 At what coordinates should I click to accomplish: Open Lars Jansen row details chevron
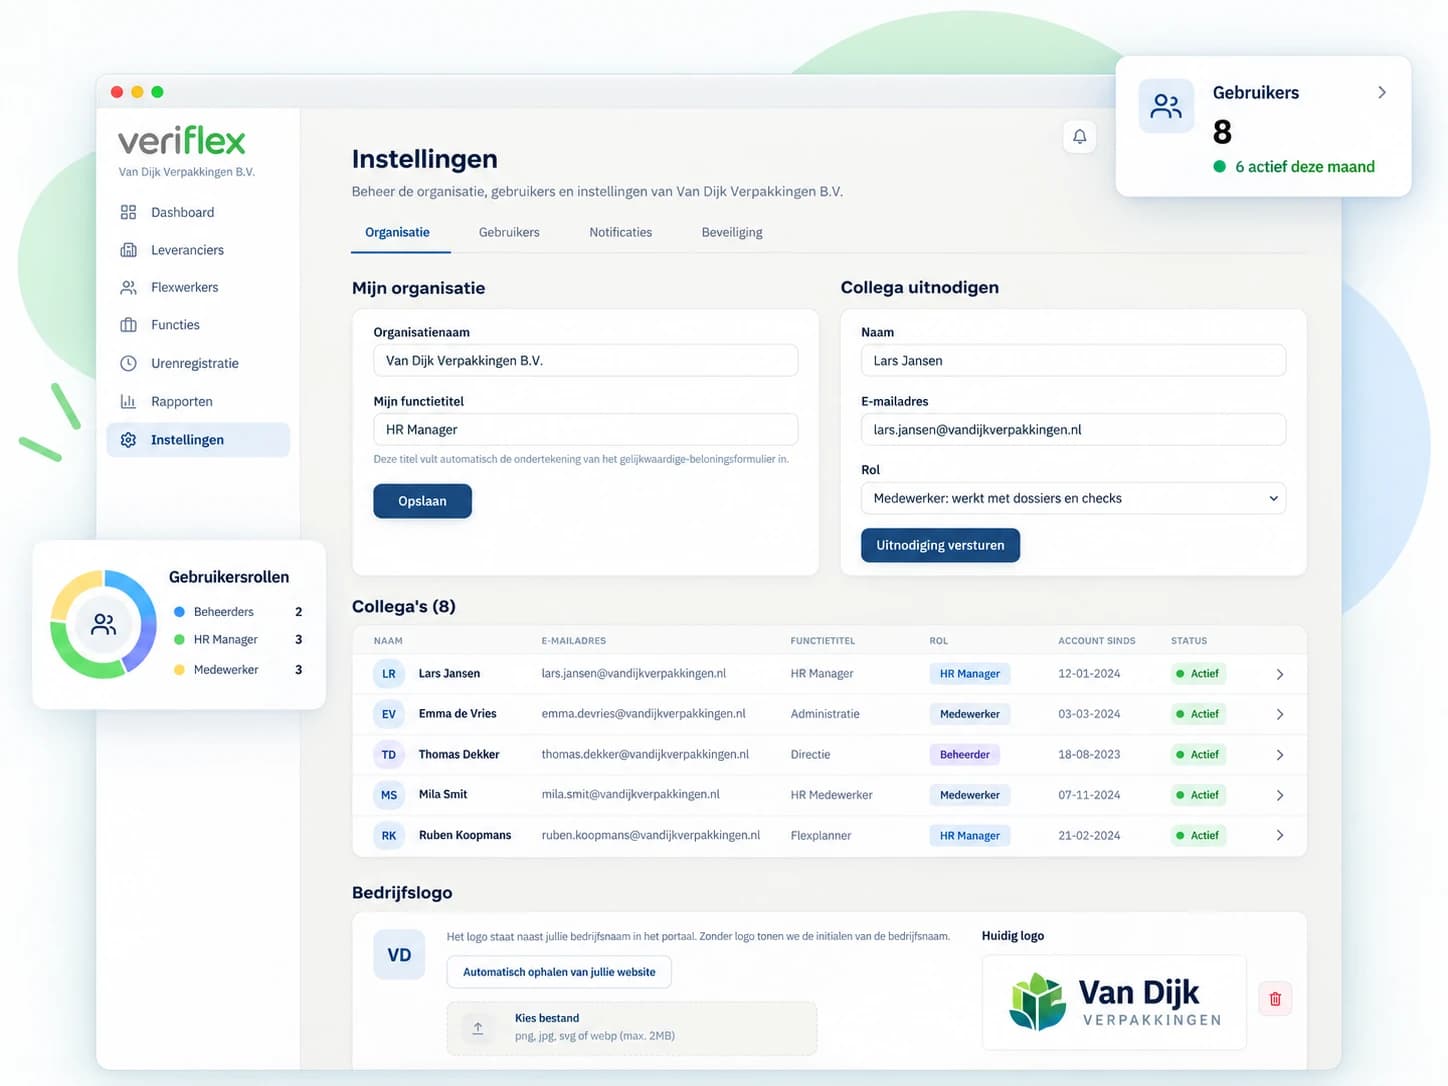(x=1280, y=674)
